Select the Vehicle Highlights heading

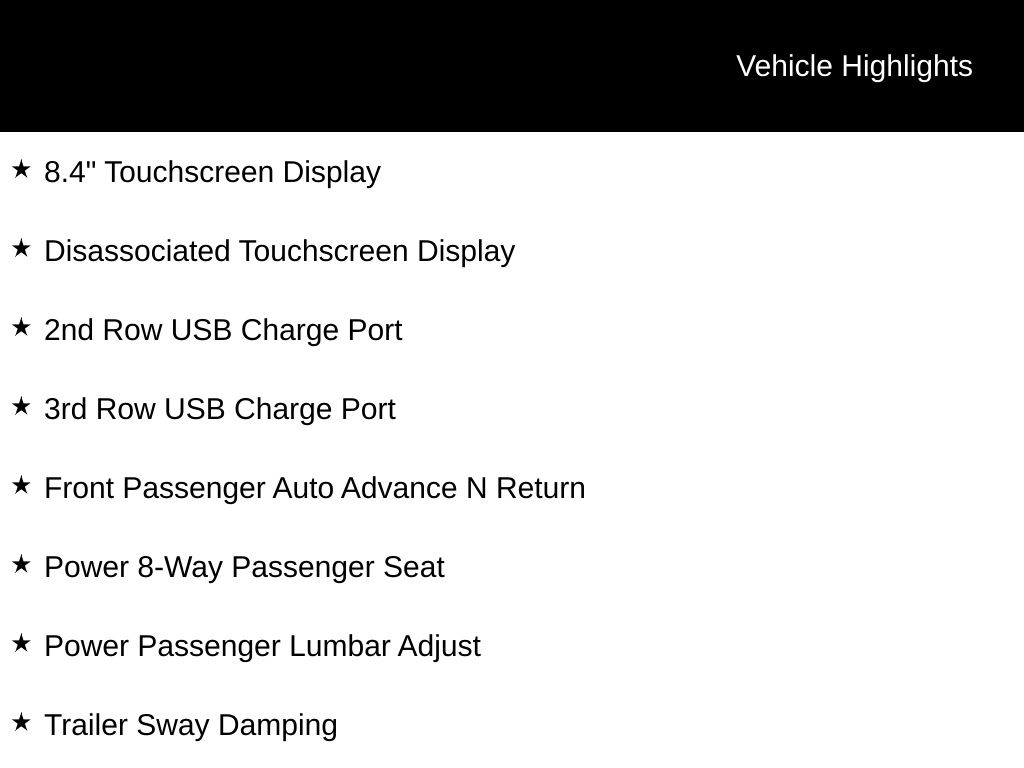[854, 67]
